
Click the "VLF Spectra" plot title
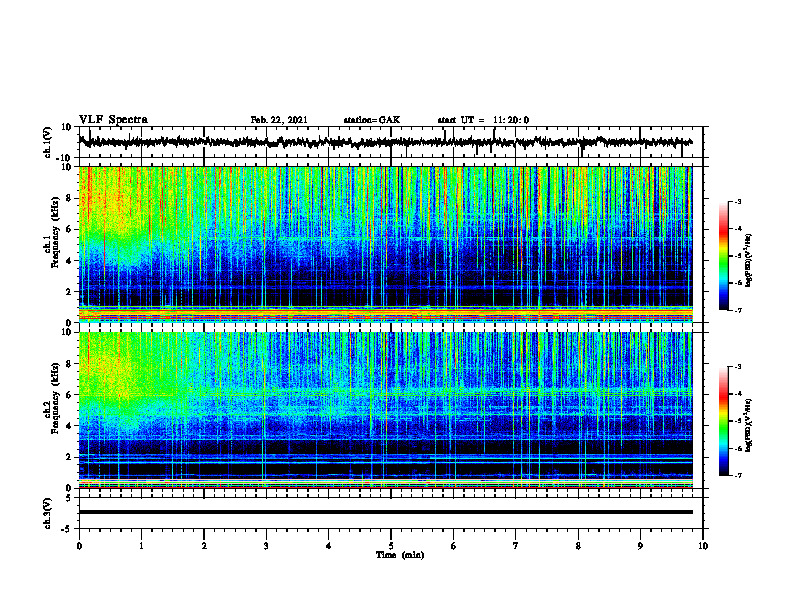click(x=113, y=120)
